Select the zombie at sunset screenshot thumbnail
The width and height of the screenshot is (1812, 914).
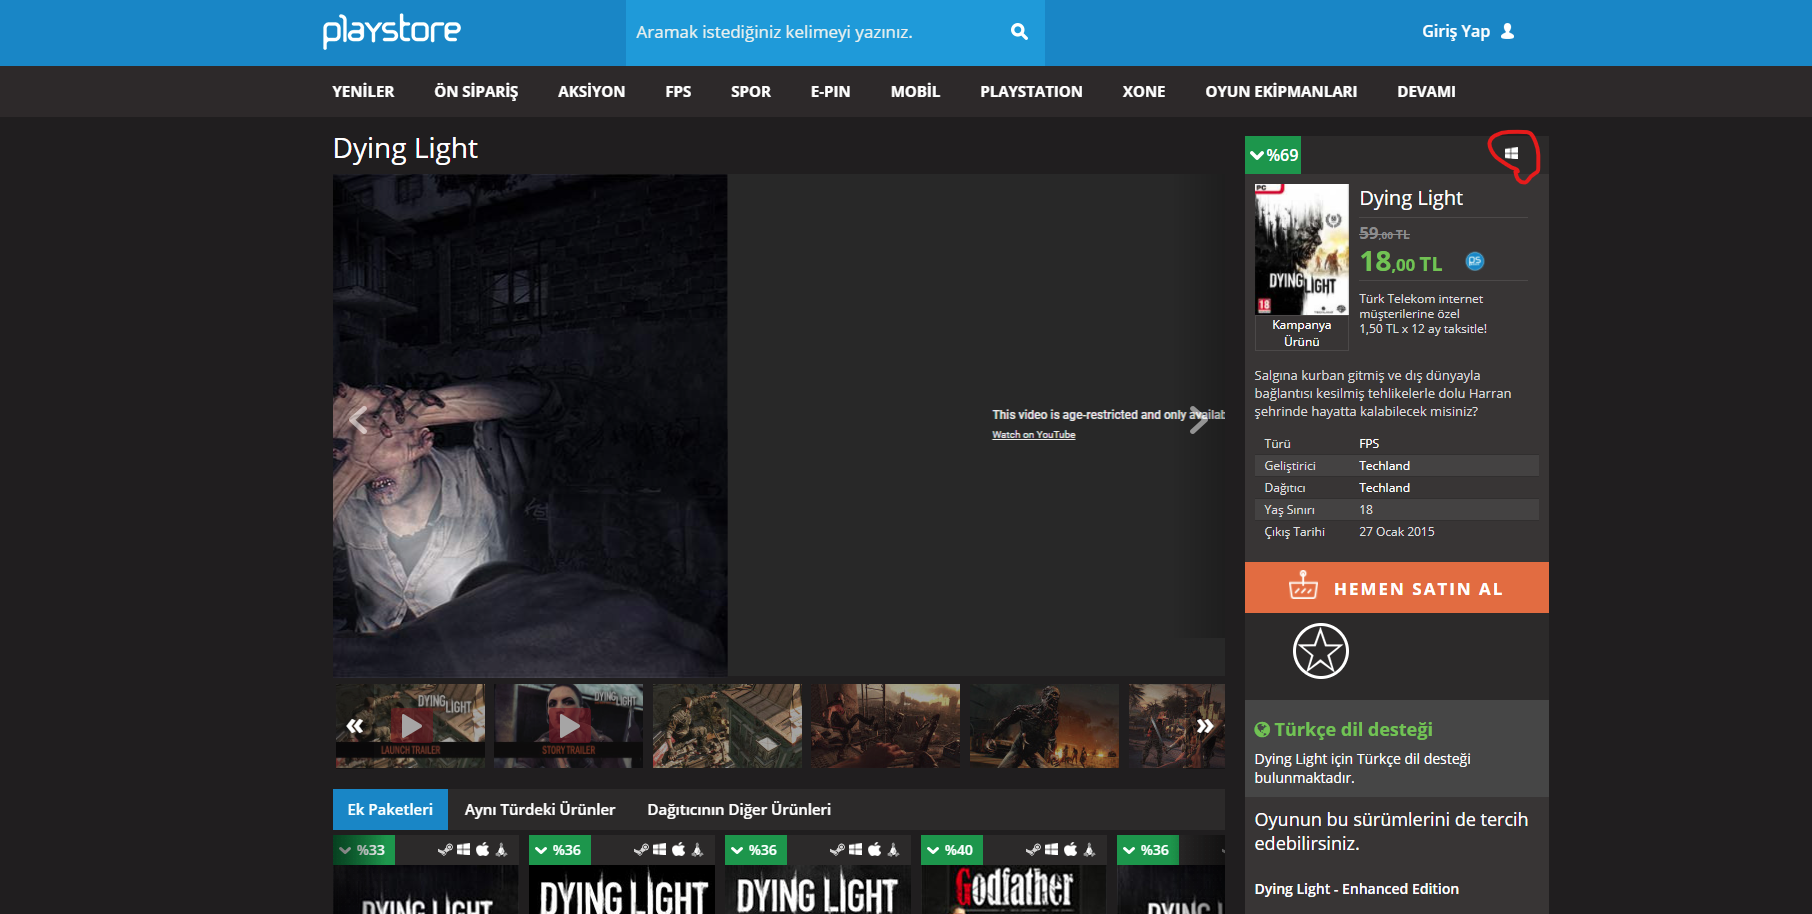(x=1044, y=726)
